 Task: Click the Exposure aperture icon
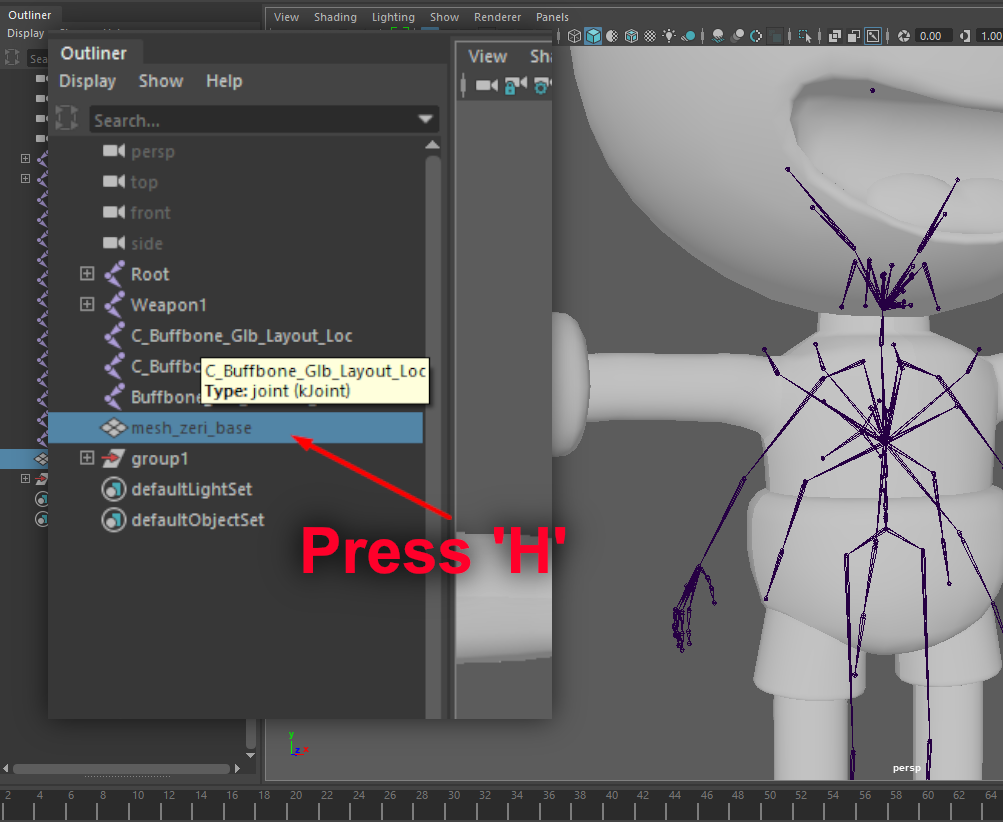click(x=904, y=36)
